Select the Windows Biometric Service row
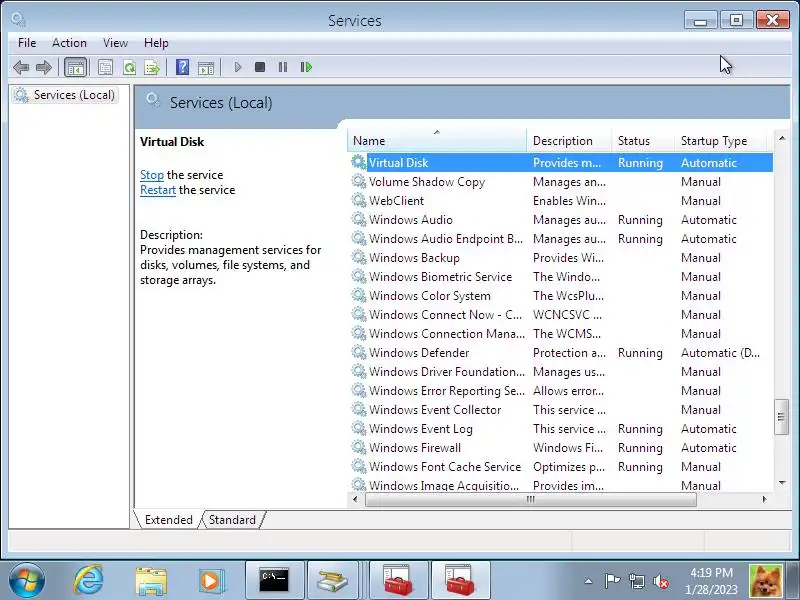This screenshot has width=800, height=600. click(560, 277)
